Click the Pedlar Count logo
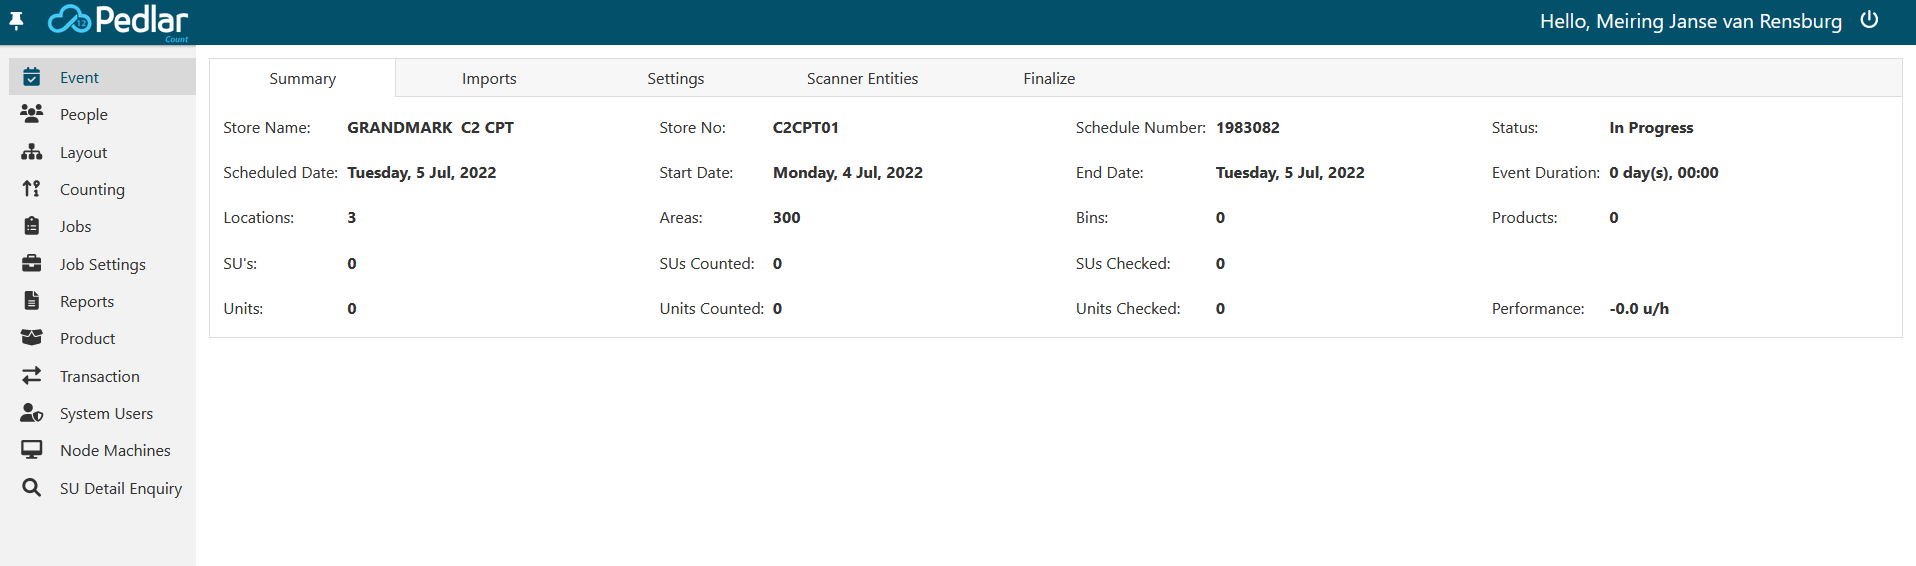This screenshot has width=1916, height=566. tap(118, 21)
